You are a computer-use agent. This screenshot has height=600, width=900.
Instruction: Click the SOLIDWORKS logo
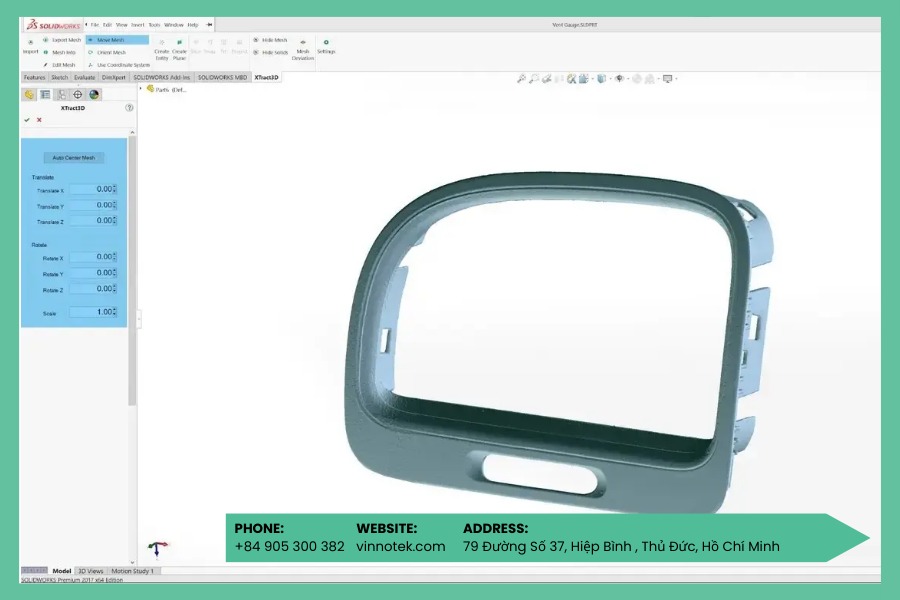(53, 25)
